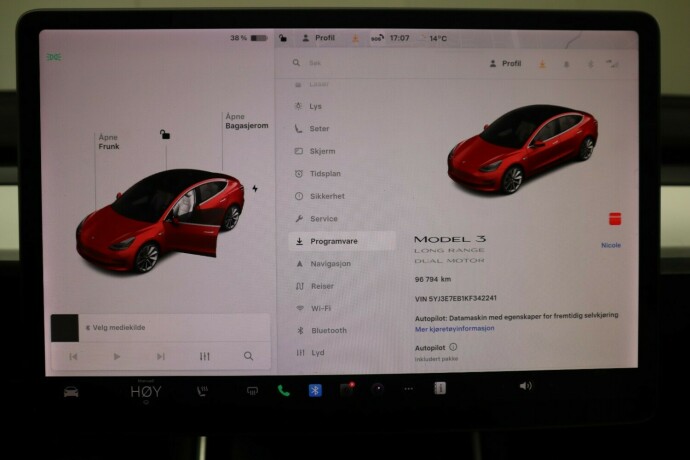Open the green phone app
Viewport: 690px width, 460px height.
pos(283,390)
